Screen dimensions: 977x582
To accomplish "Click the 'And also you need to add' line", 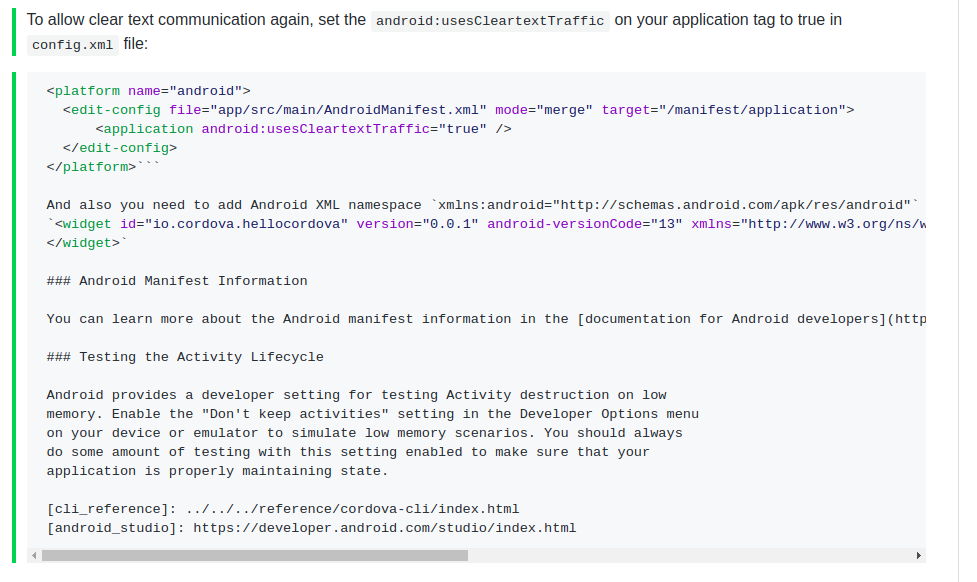I will coord(482,205).
